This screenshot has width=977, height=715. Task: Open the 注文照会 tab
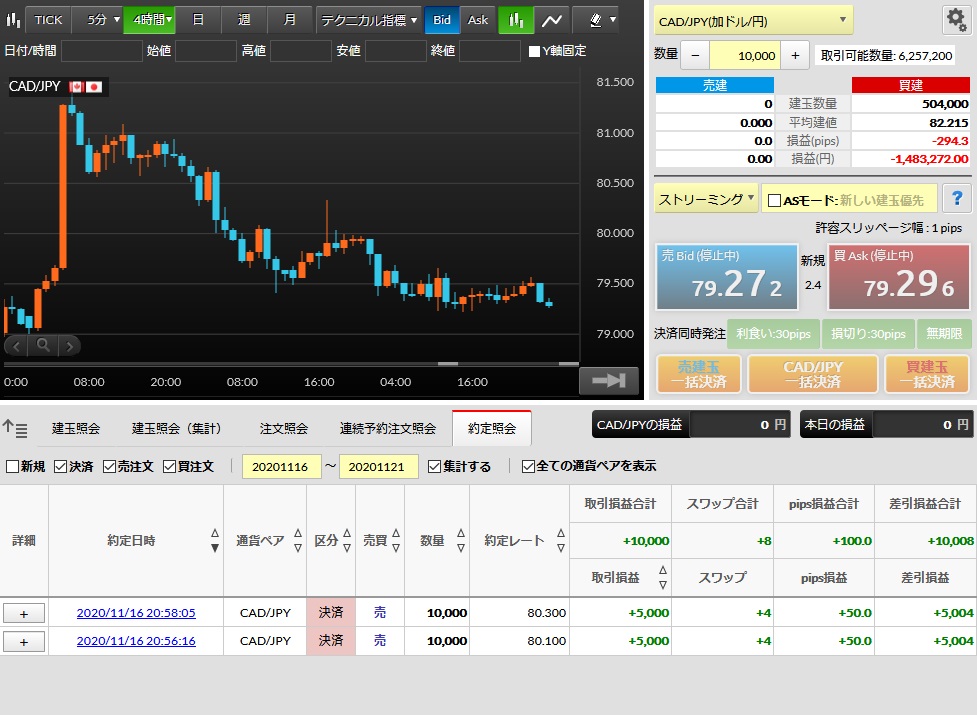point(284,429)
